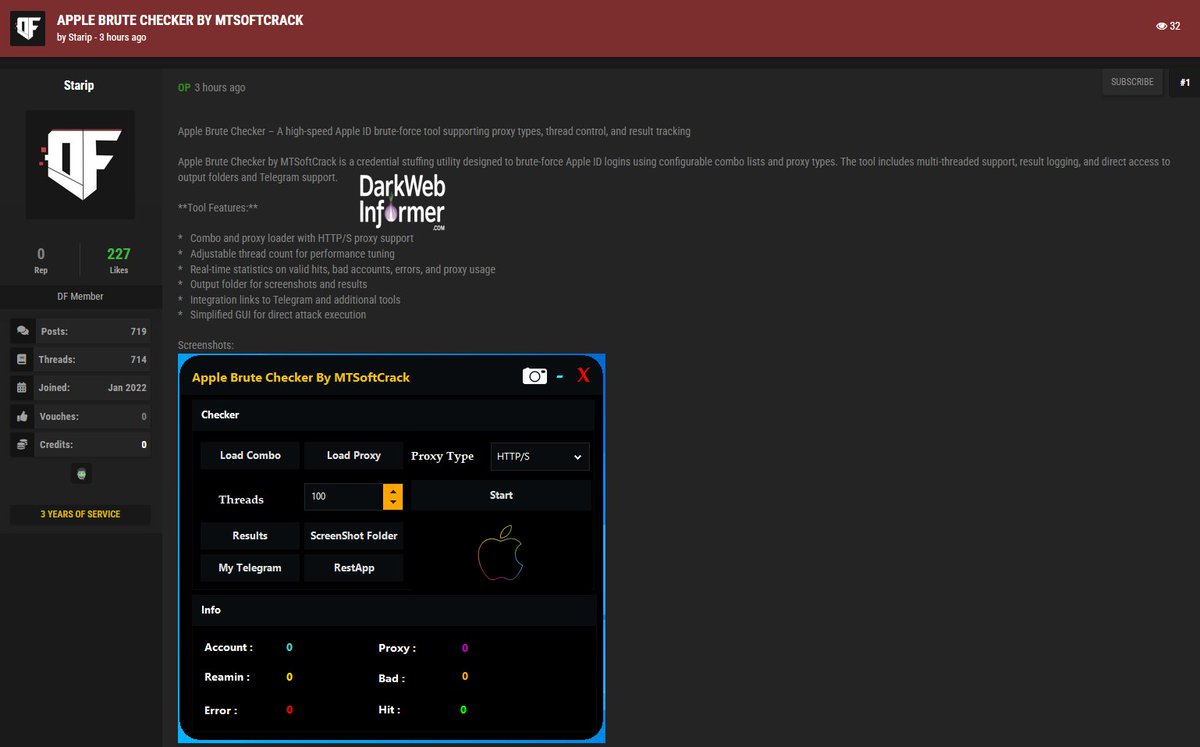1200x747 pixels.
Task: Click the 0 Rep counter
Action: (41, 260)
